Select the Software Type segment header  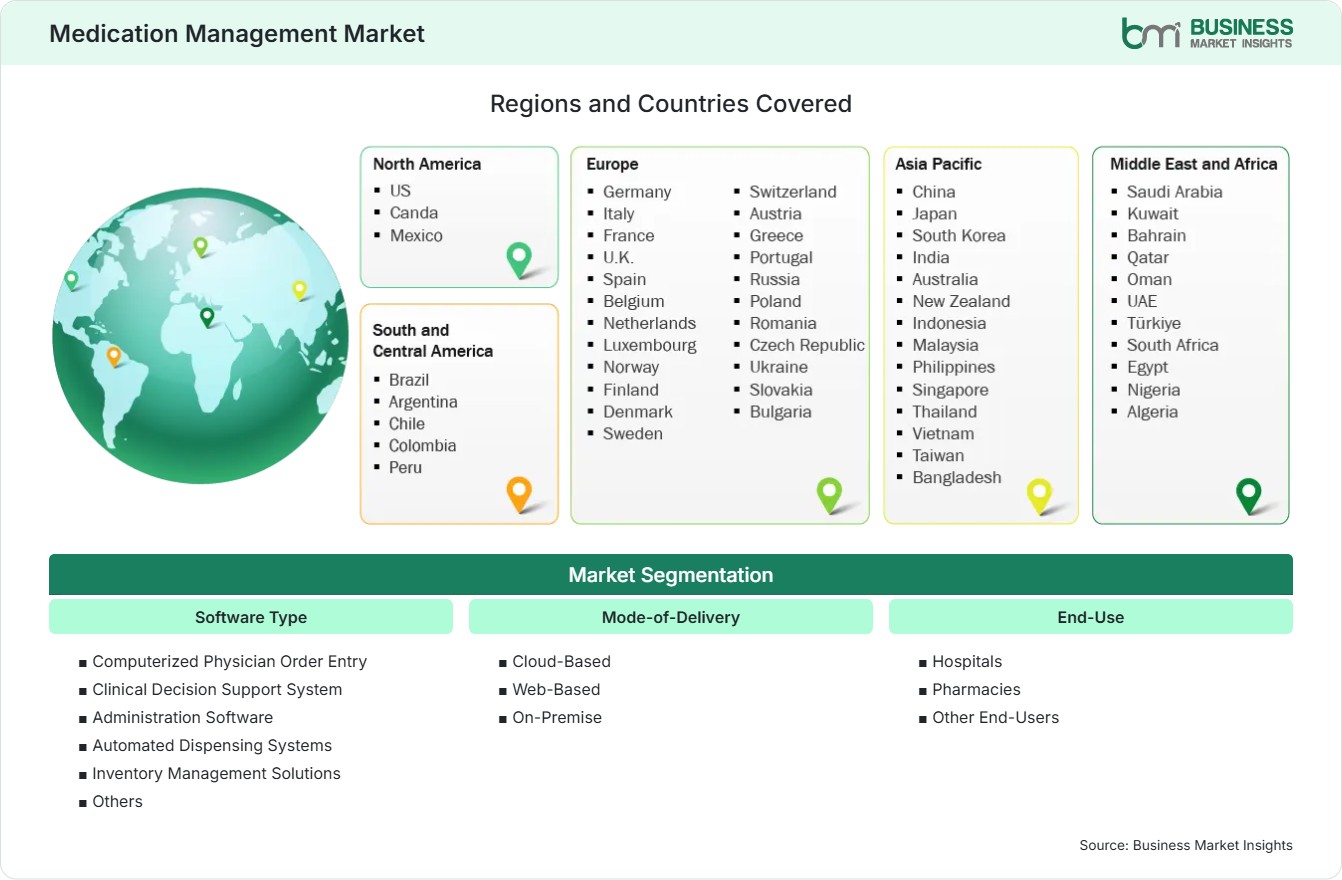251,617
